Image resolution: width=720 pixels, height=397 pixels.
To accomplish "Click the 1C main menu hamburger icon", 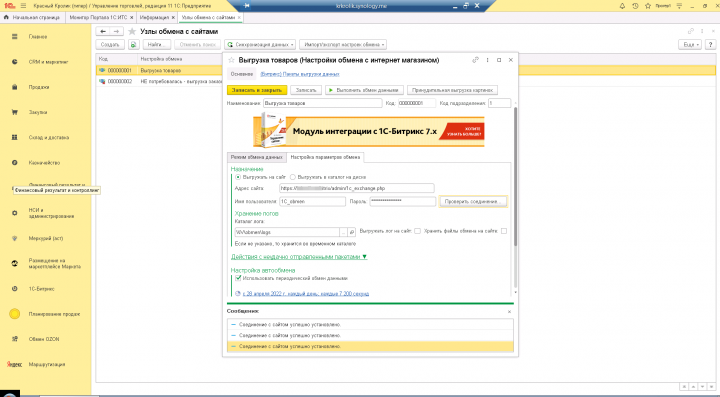I will click(x=23, y=6).
